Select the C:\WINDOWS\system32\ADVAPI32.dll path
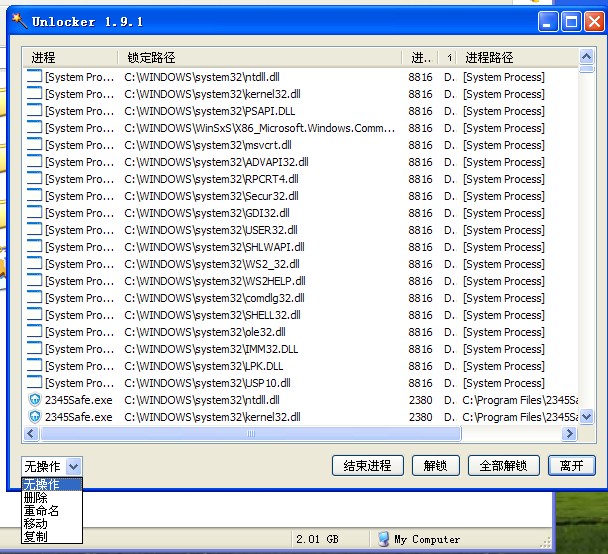Screen dimensions: 608x554 click(216, 162)
